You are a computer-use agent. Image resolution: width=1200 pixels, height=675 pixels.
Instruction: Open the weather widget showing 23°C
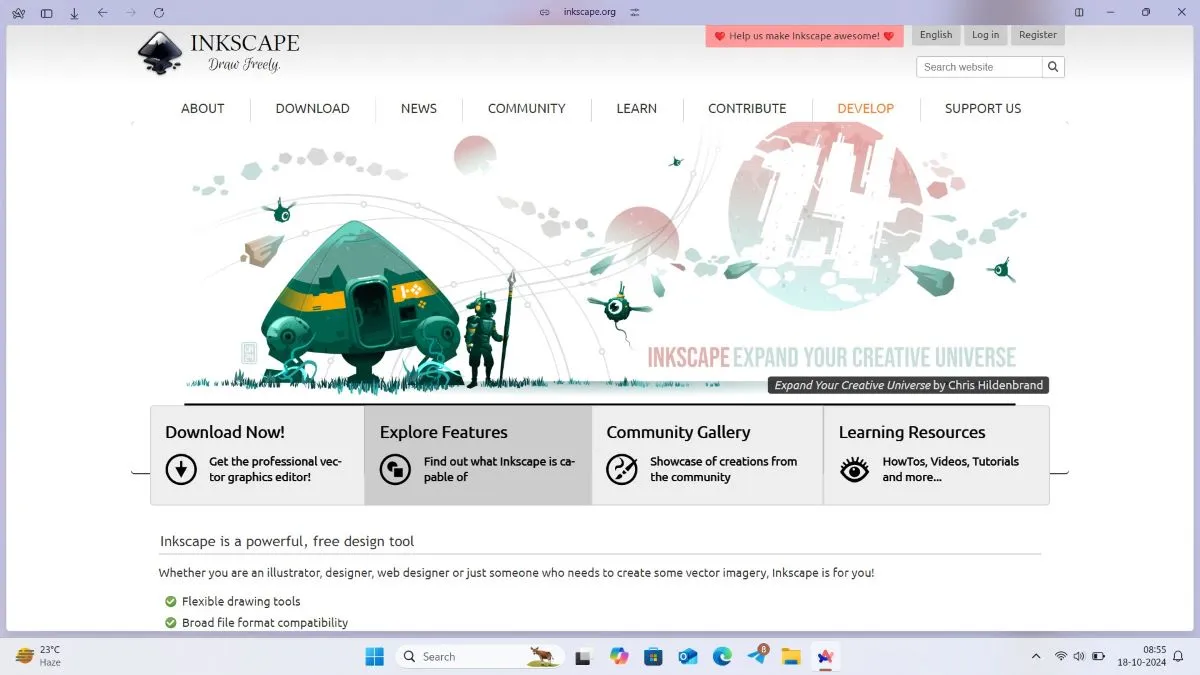click(38, 656)
